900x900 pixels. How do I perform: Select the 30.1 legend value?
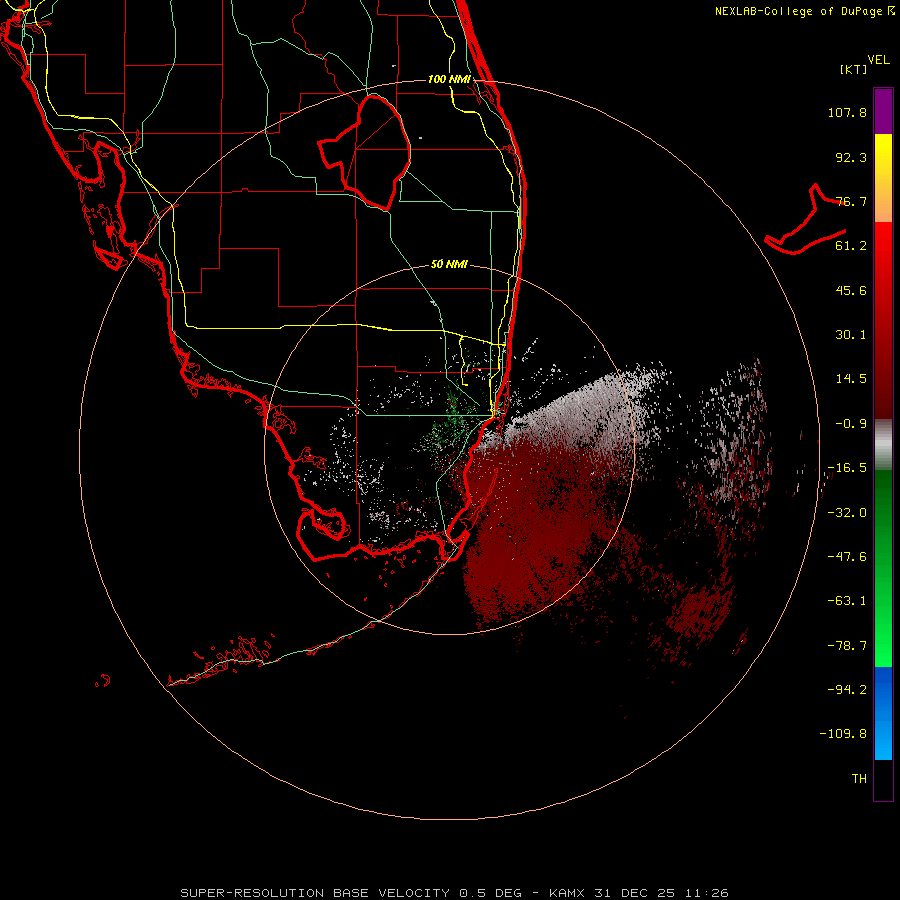click(851, 335)
